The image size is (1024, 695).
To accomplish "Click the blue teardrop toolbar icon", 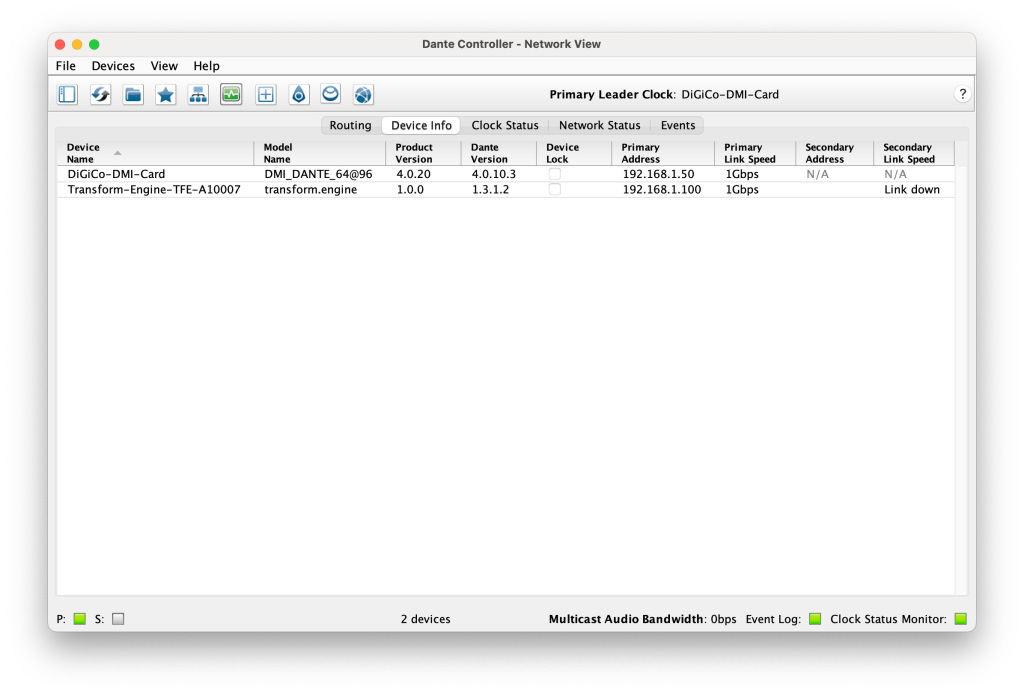I will (298, 95).
